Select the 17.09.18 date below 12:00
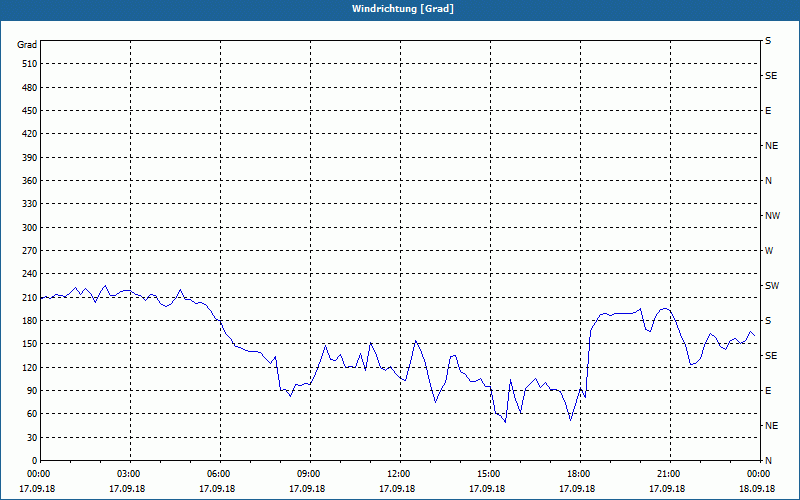The width and height of the screenshot is (800, 500). coord(397,489)
